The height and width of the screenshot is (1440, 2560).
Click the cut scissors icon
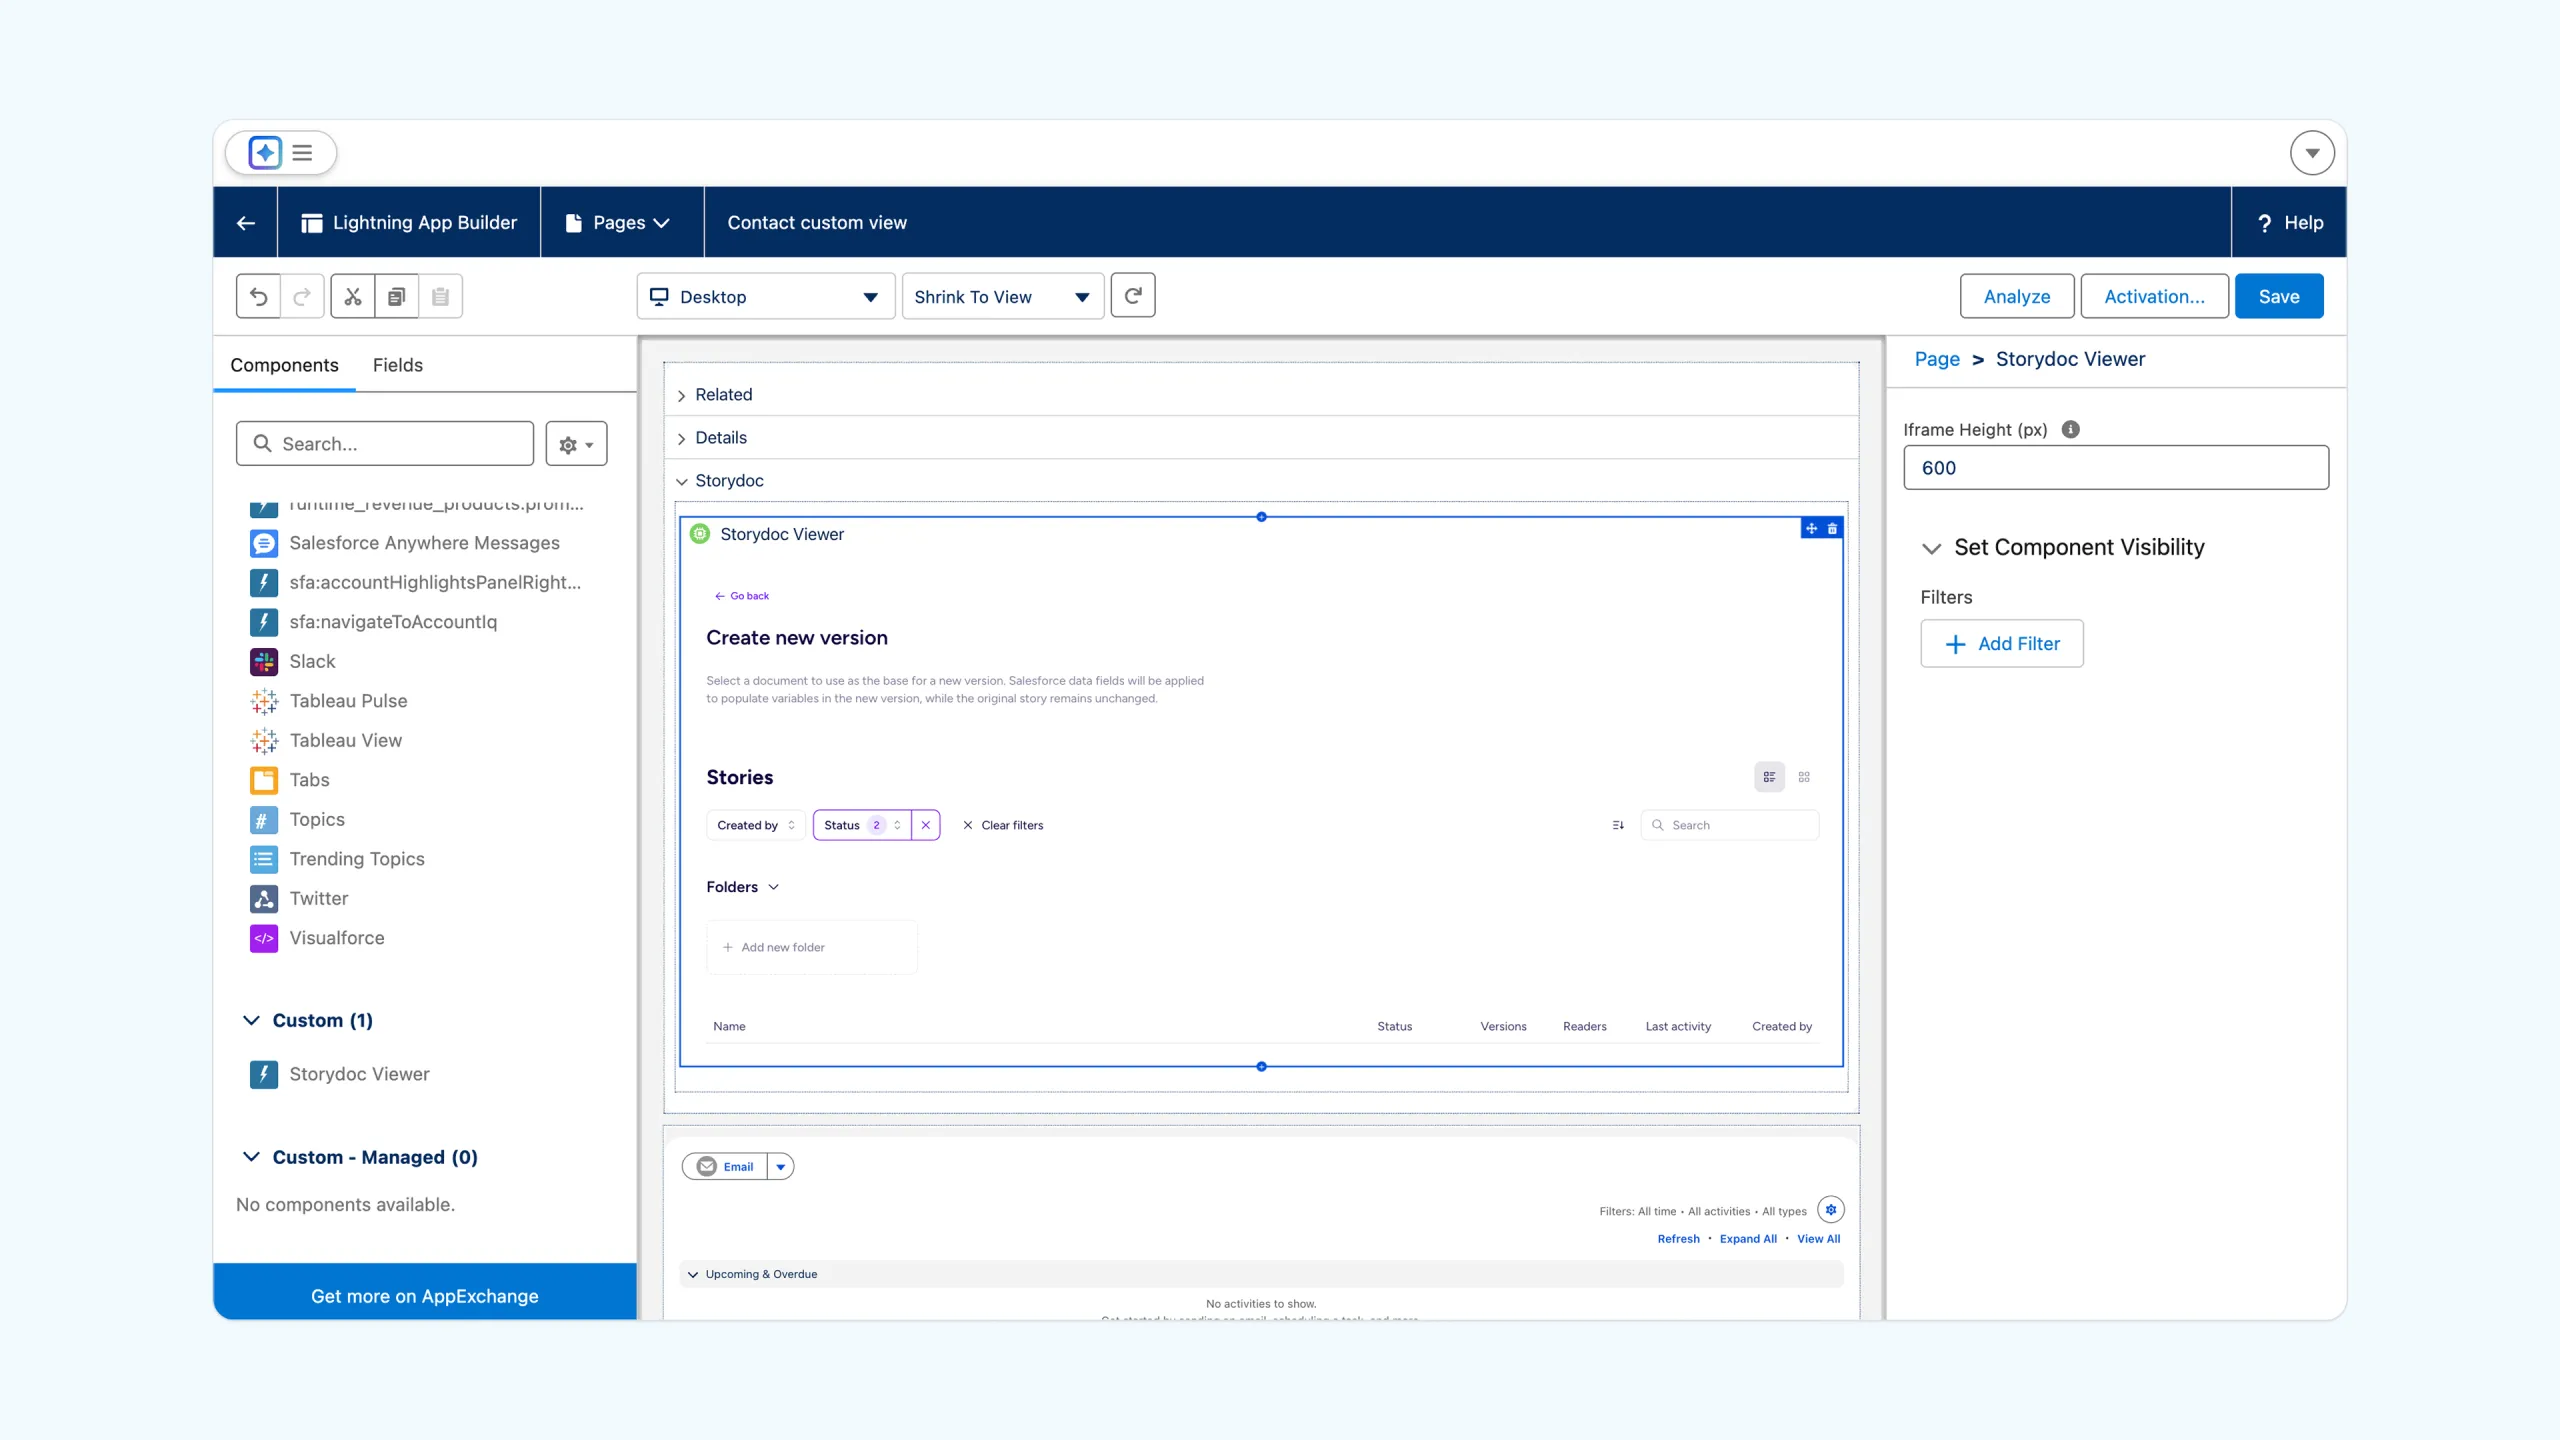[353, 296]
